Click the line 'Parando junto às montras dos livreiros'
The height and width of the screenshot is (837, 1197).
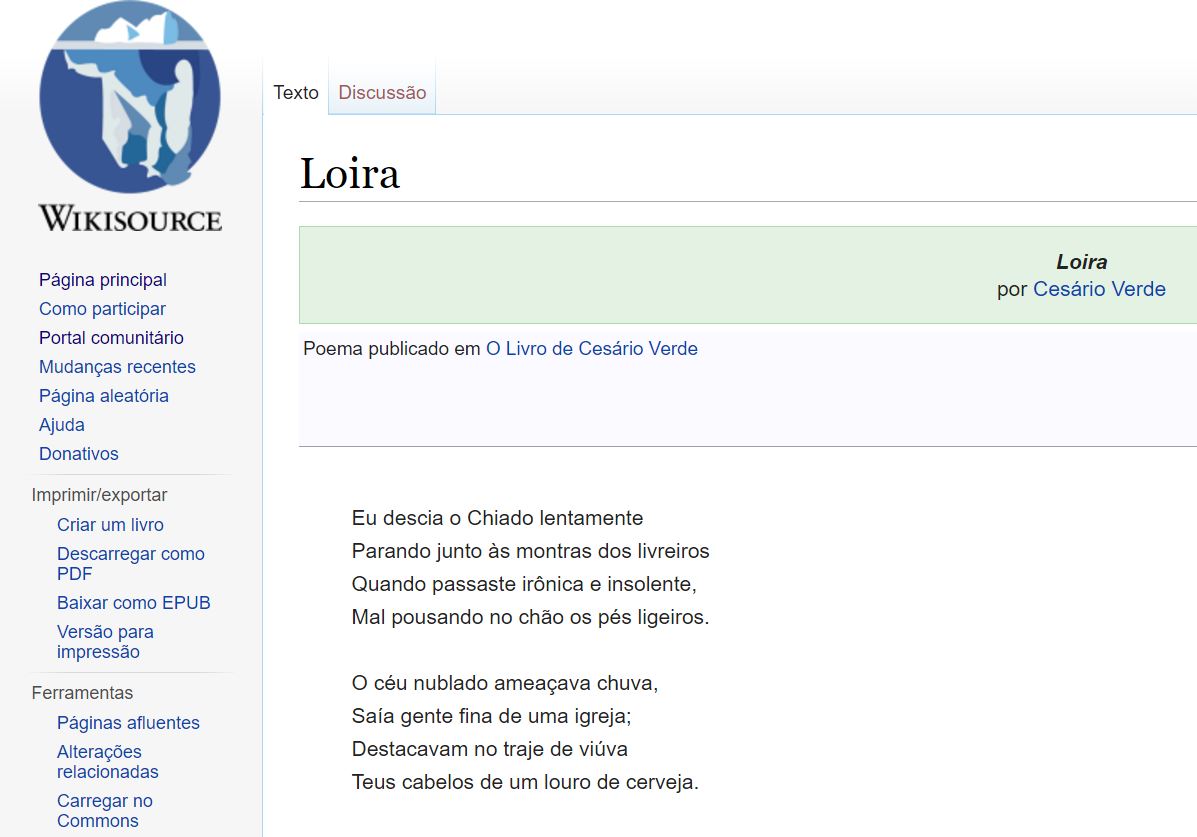[531, 551]
